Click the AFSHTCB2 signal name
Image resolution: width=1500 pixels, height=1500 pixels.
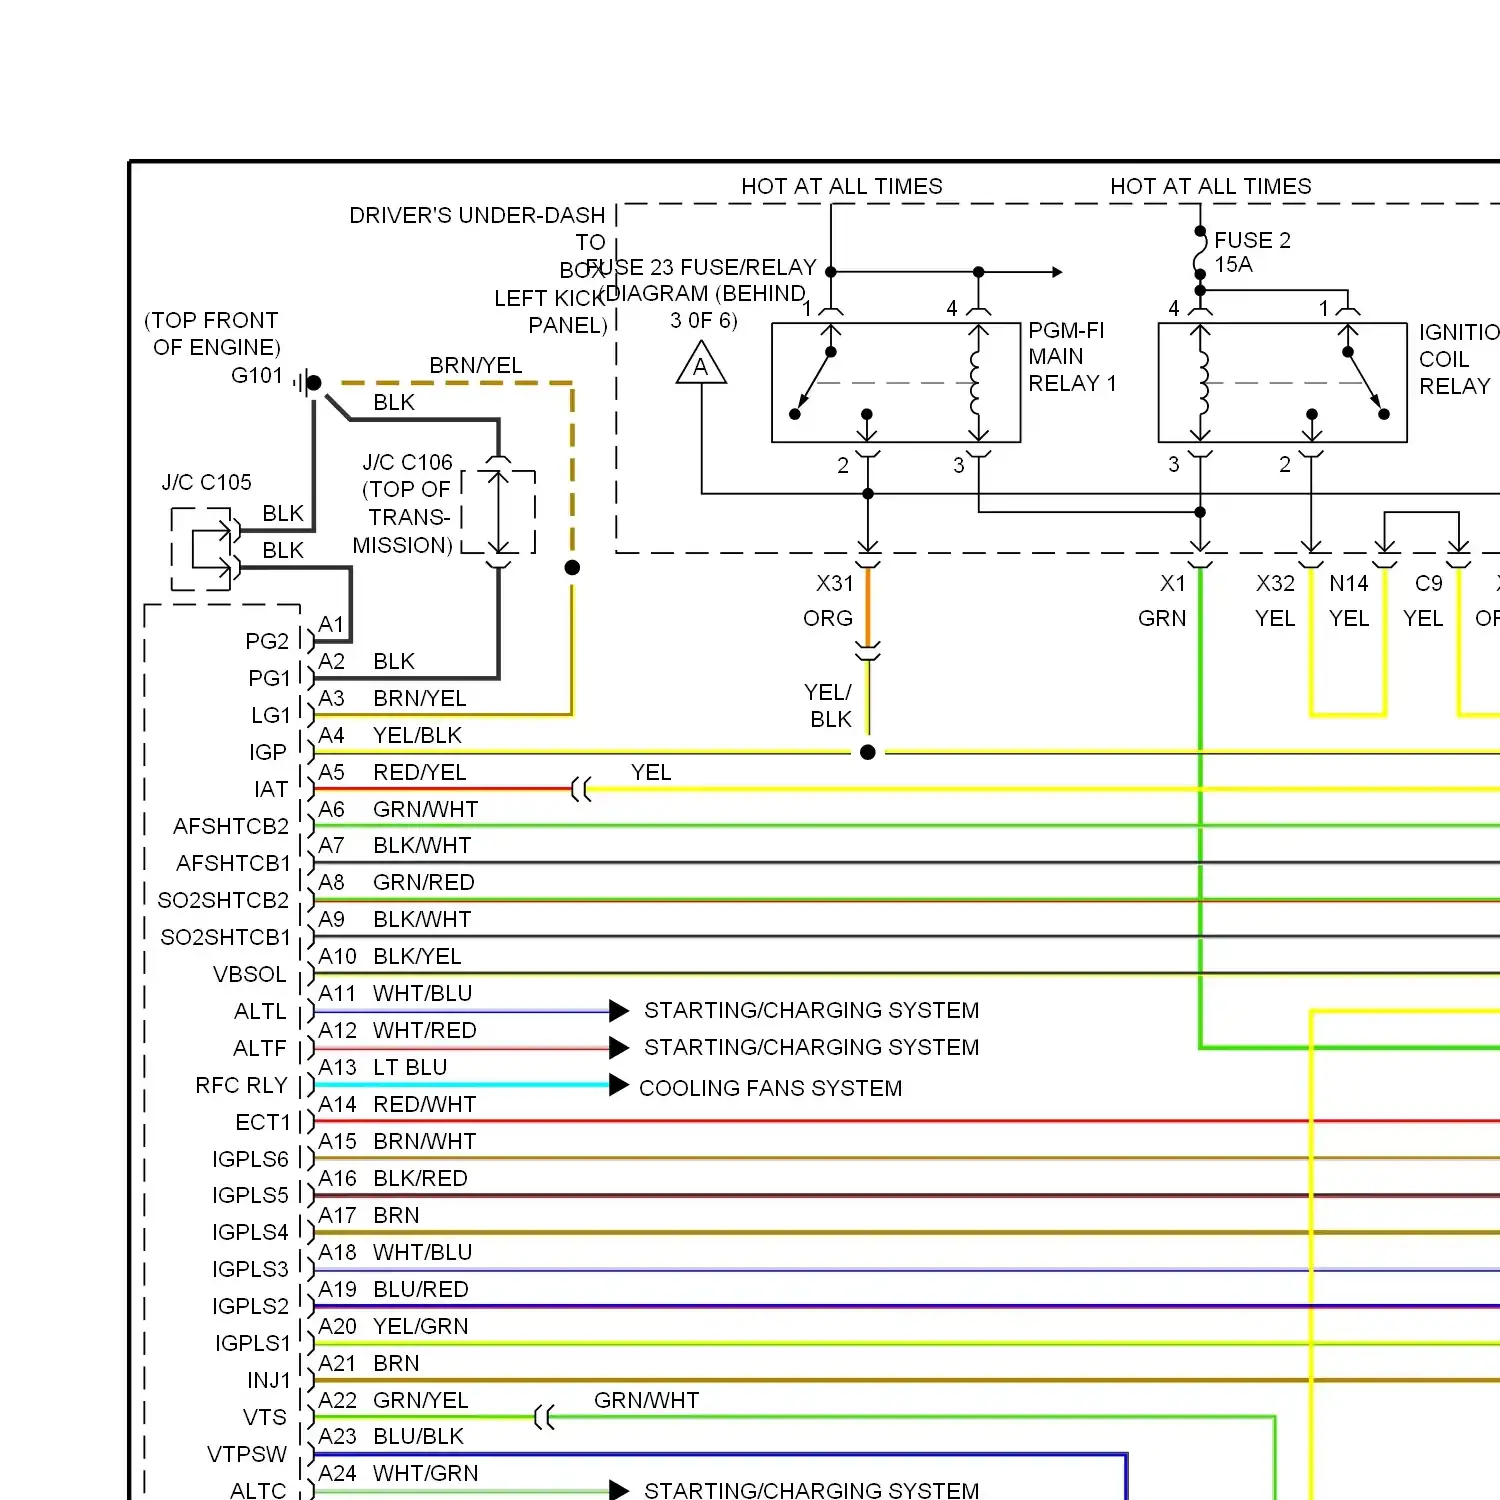(x=231, y=826)
